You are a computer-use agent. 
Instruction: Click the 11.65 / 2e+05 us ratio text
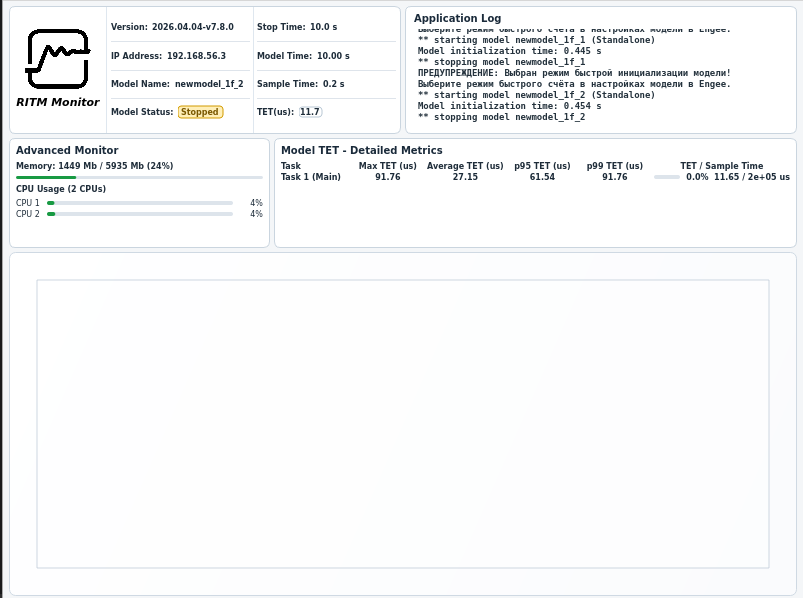pyautogui.click(x=752, y=177)
